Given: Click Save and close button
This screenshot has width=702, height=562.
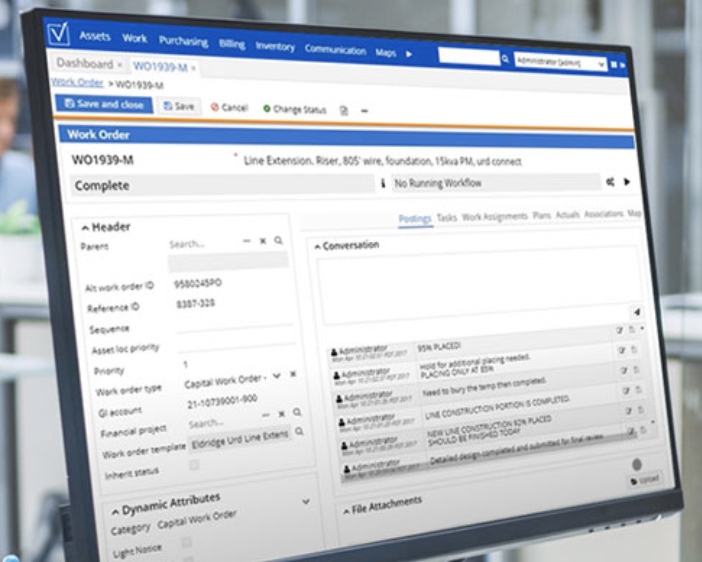Looking at the screenshot, I should pos(104,104).
